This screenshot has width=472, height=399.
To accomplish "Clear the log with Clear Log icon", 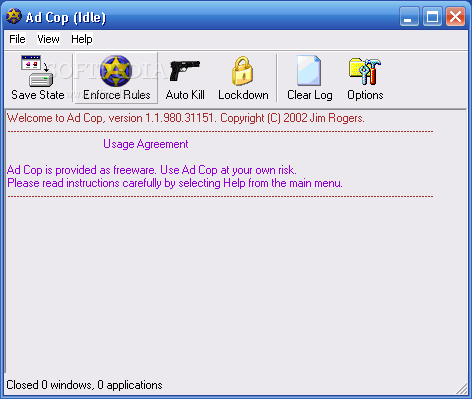I will click(x=309, y=70).
